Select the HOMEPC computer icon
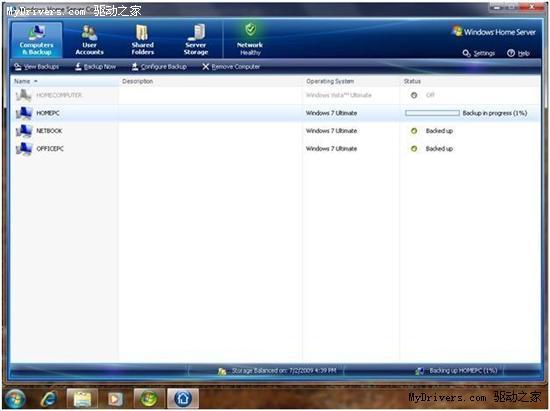This screenshot has width=550, height=411. click(24, 113)
